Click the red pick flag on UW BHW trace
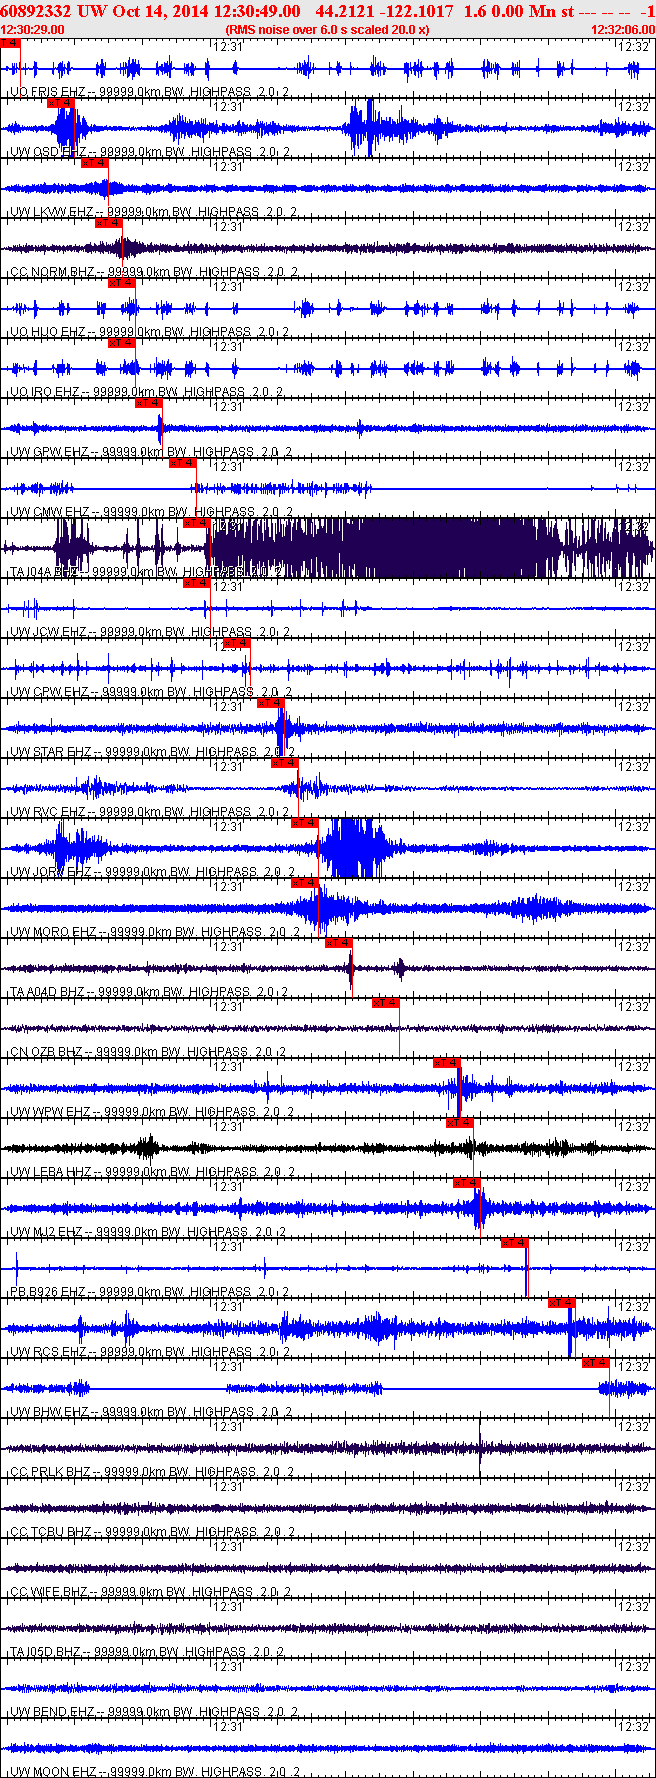Viewport: 656px width, 1778px height. coord(596,1363)
